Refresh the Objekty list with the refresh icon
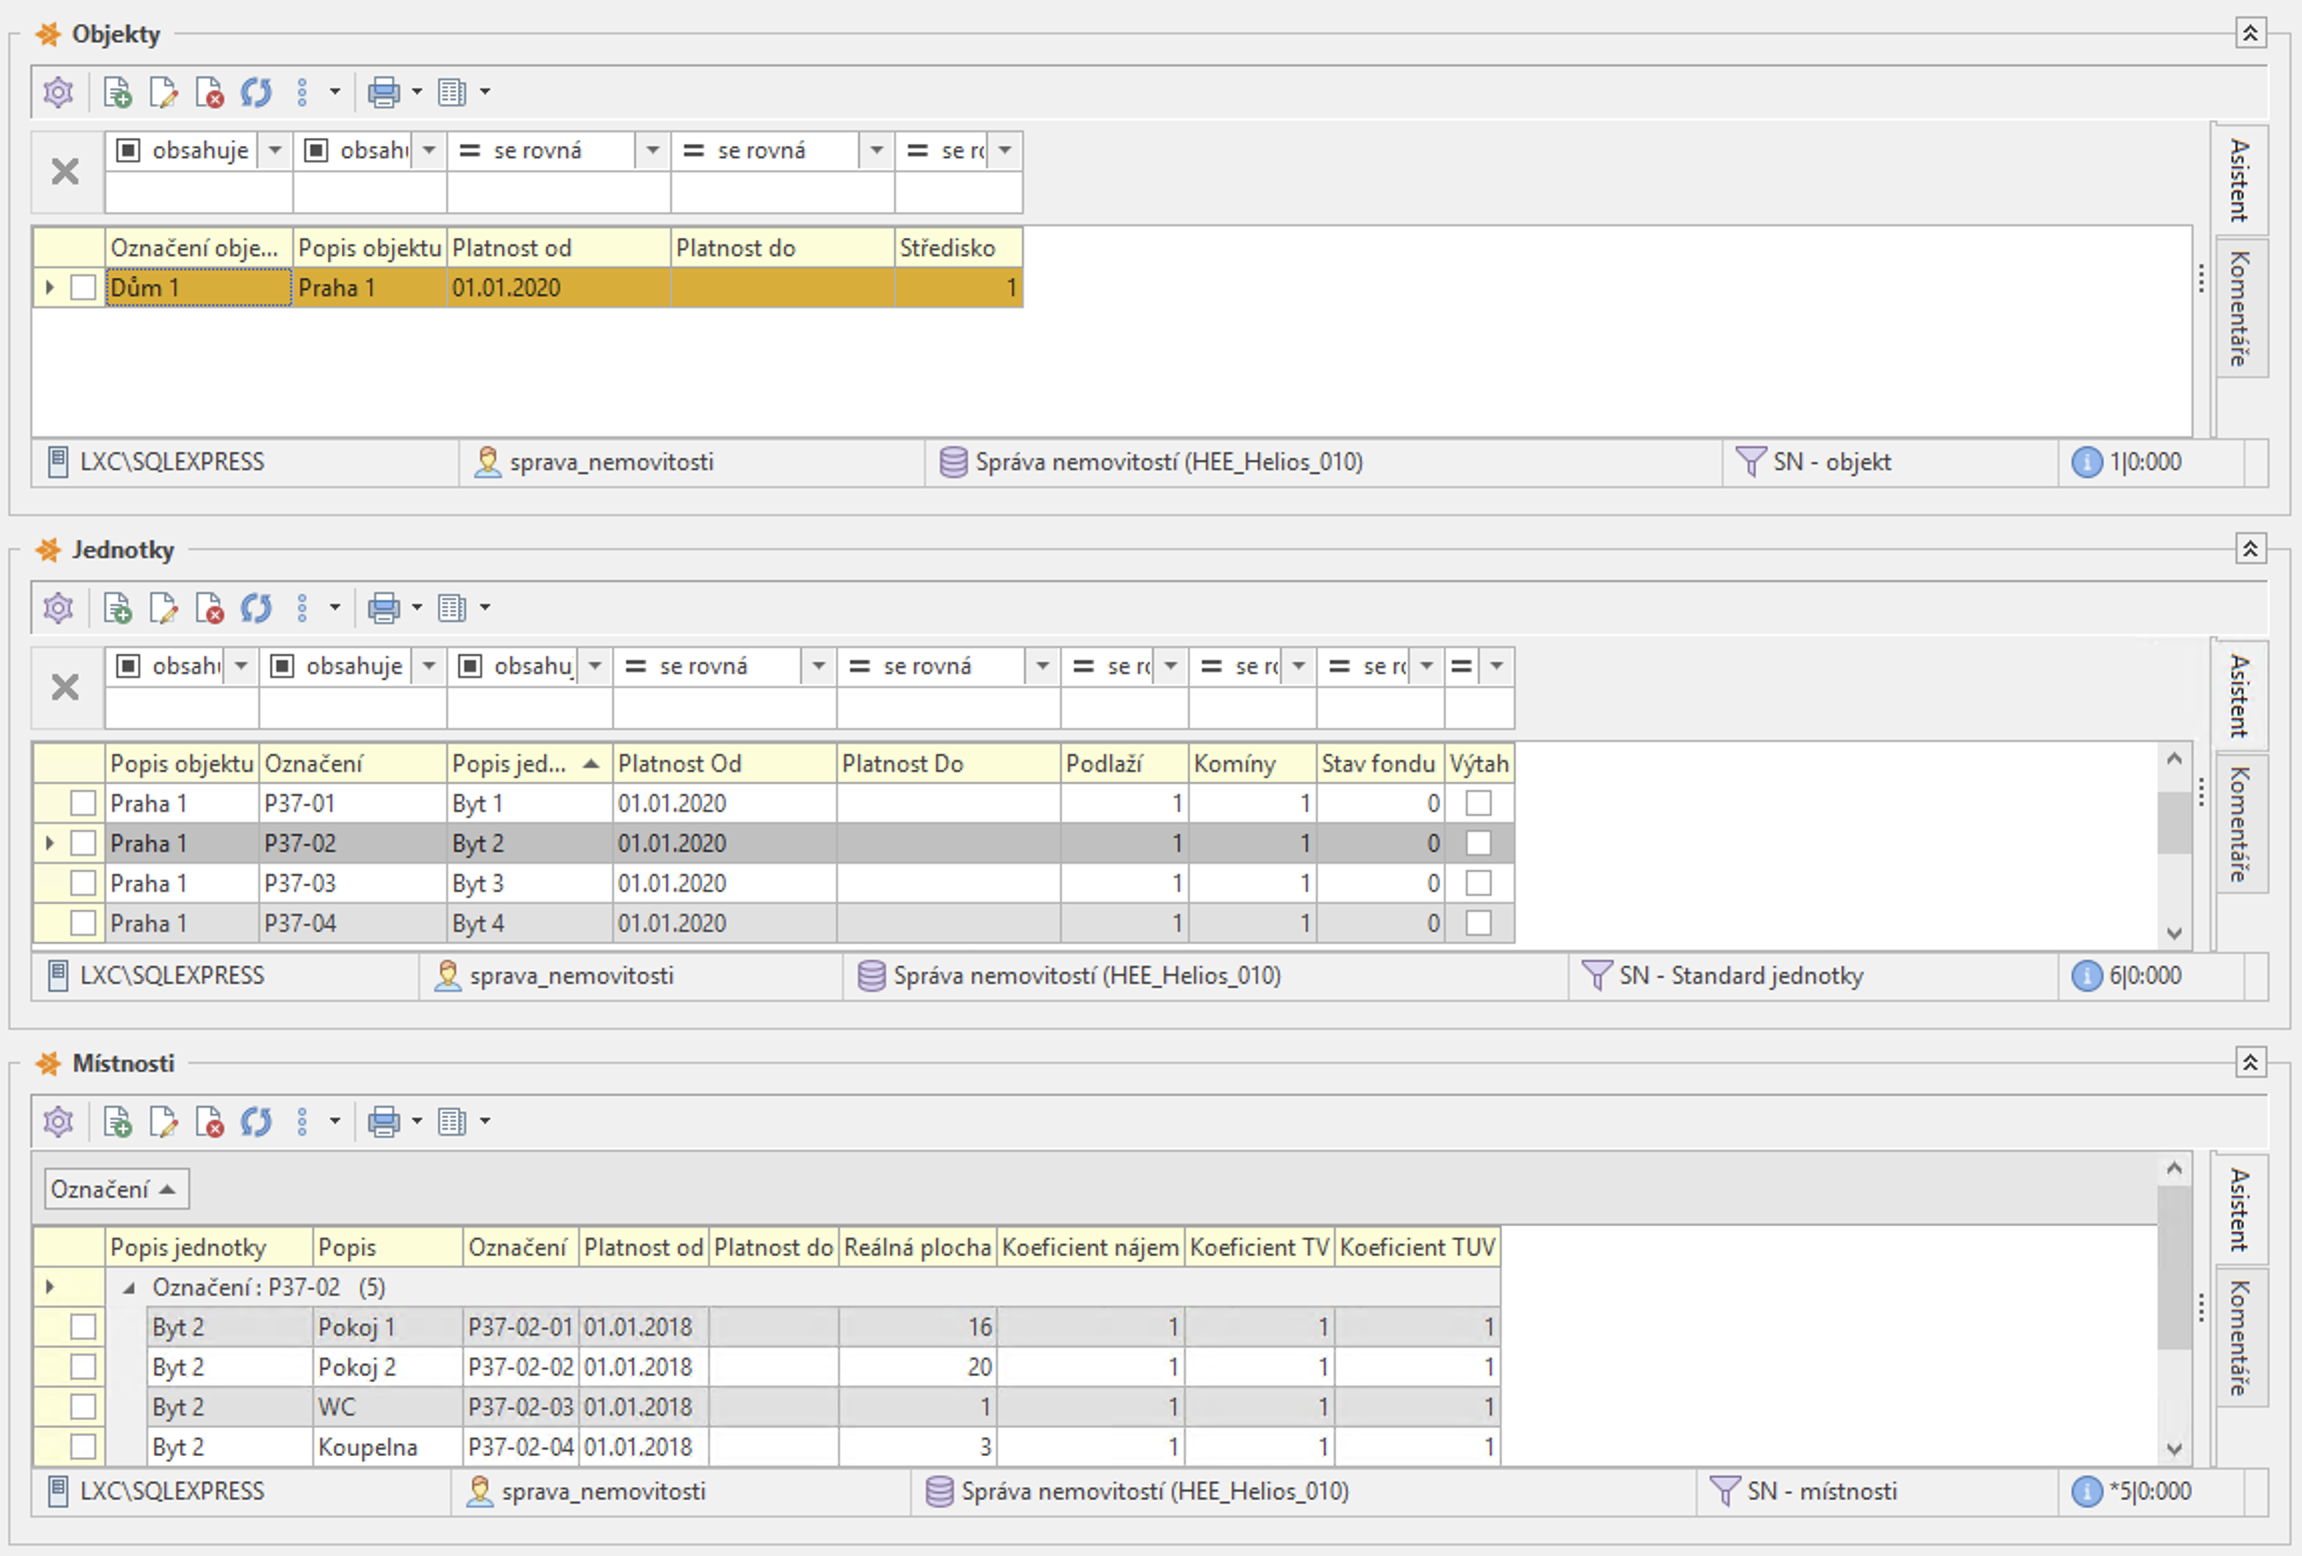This screenshot has height=1556, width=2302. (x=256, y=92)
